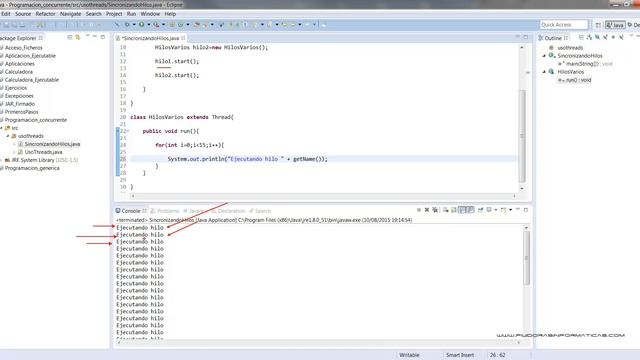Toggle Hide Static Members in Outline toolbar
Screen dimensions: 640x360
click(x=605, y=37)
